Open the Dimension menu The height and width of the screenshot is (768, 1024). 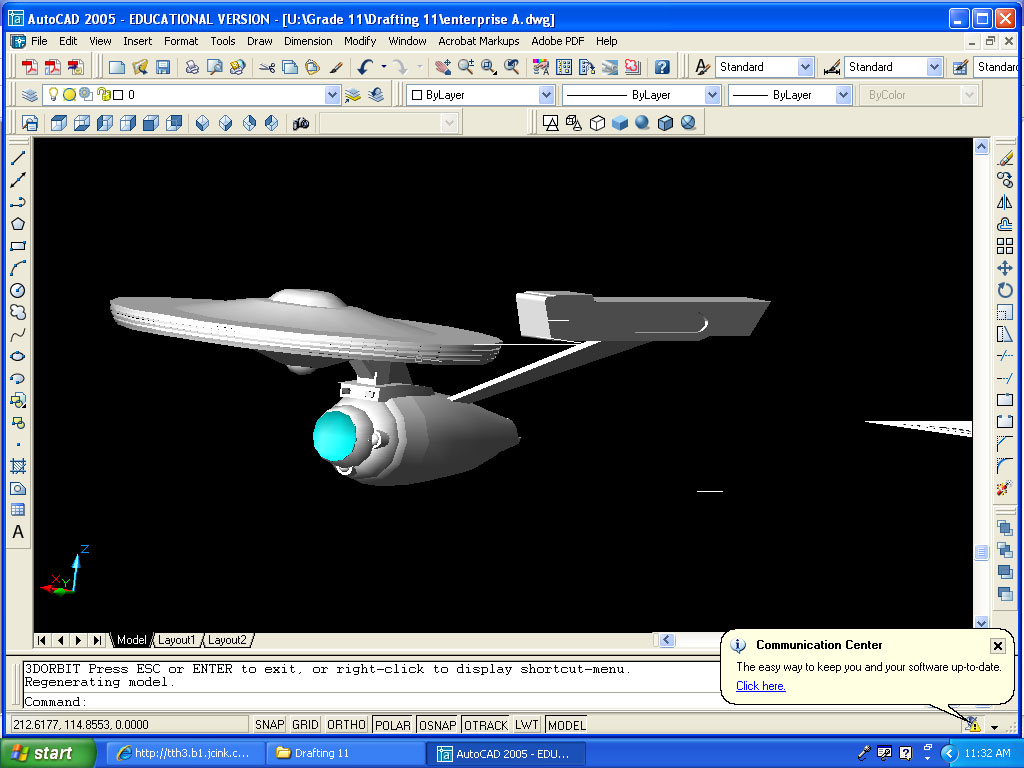pos(307,41)
